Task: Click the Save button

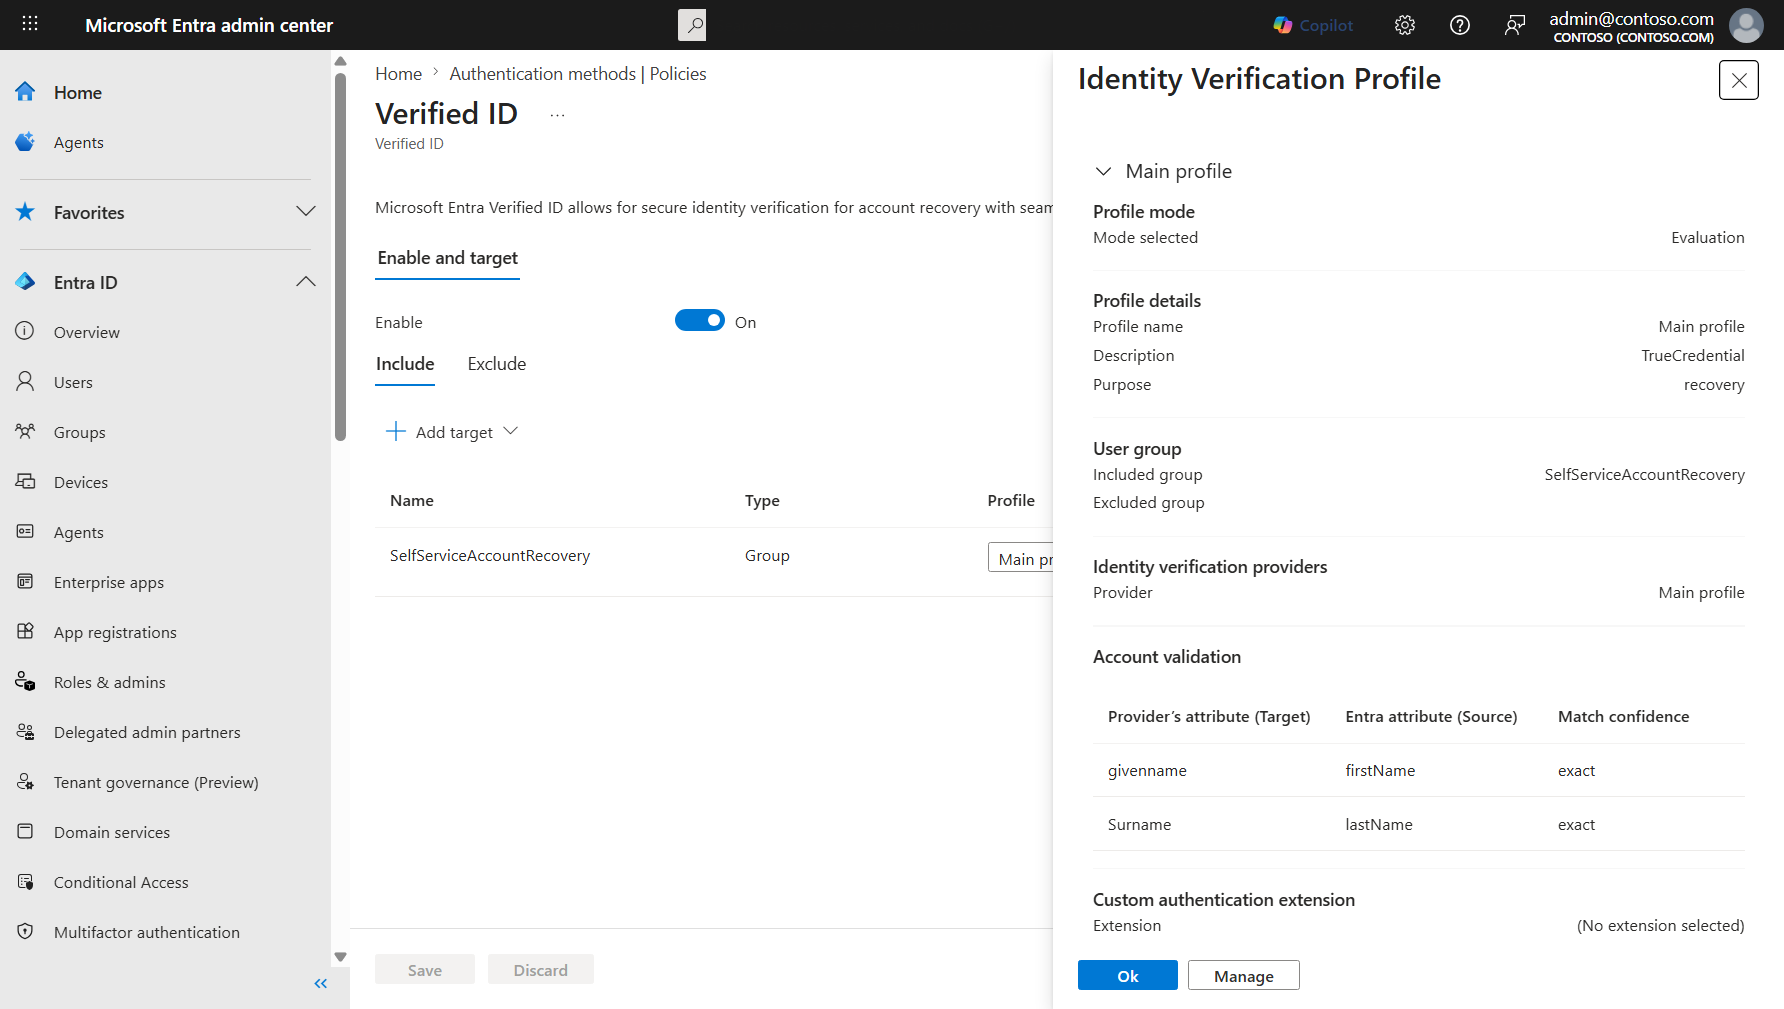Action: (425, 969)
